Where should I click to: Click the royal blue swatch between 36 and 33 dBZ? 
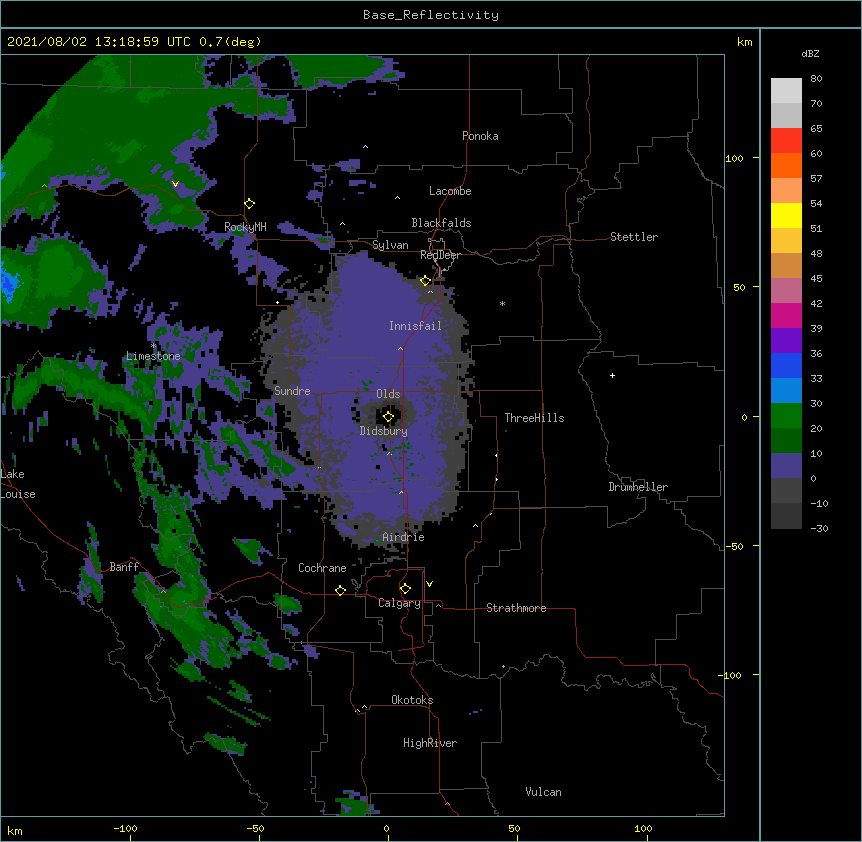(x=786, y=365)
